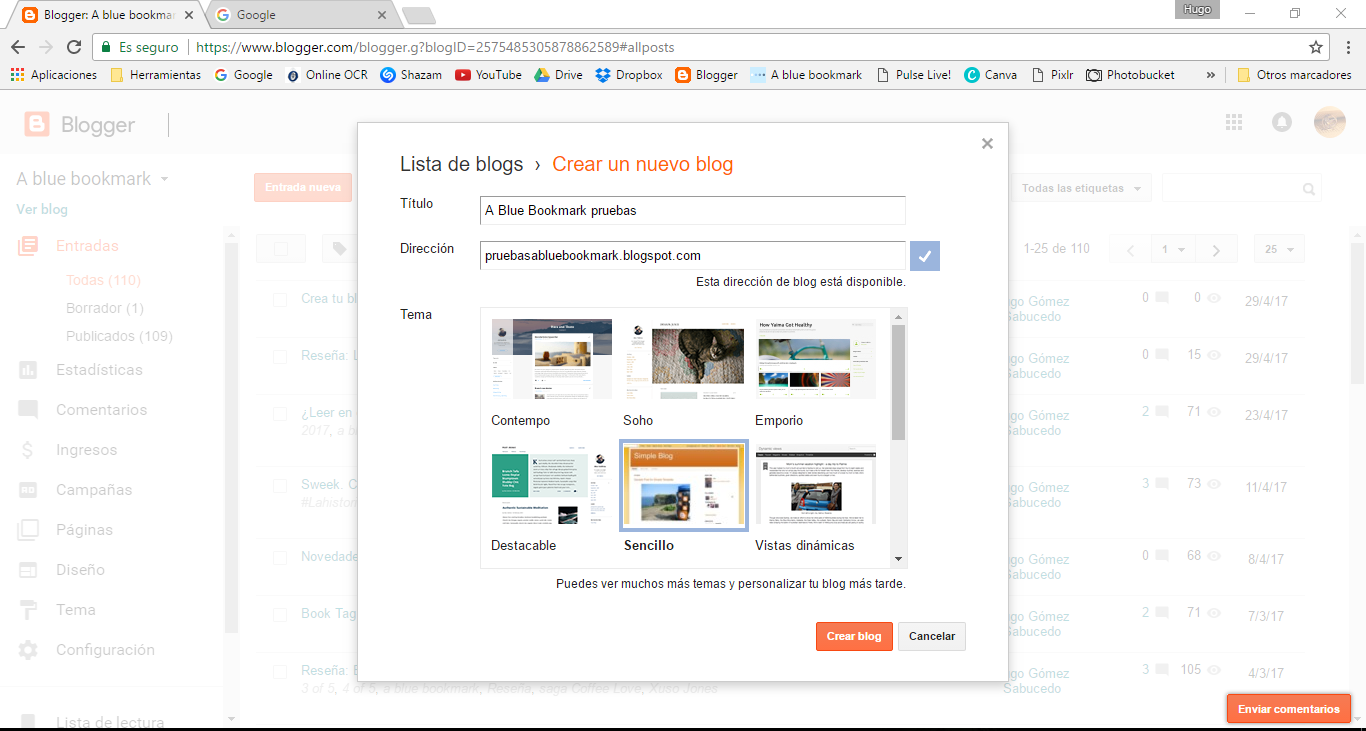The height and width of the screenshot is (731, 1366).
Task: Toggle the select-all posts checkbox
Action: point(281,249)
